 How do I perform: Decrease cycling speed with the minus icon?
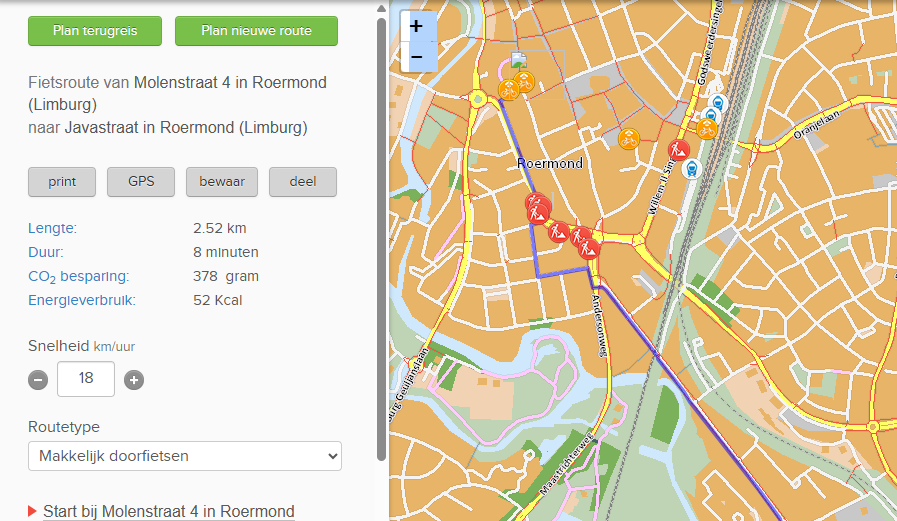[x=38, y=380]
